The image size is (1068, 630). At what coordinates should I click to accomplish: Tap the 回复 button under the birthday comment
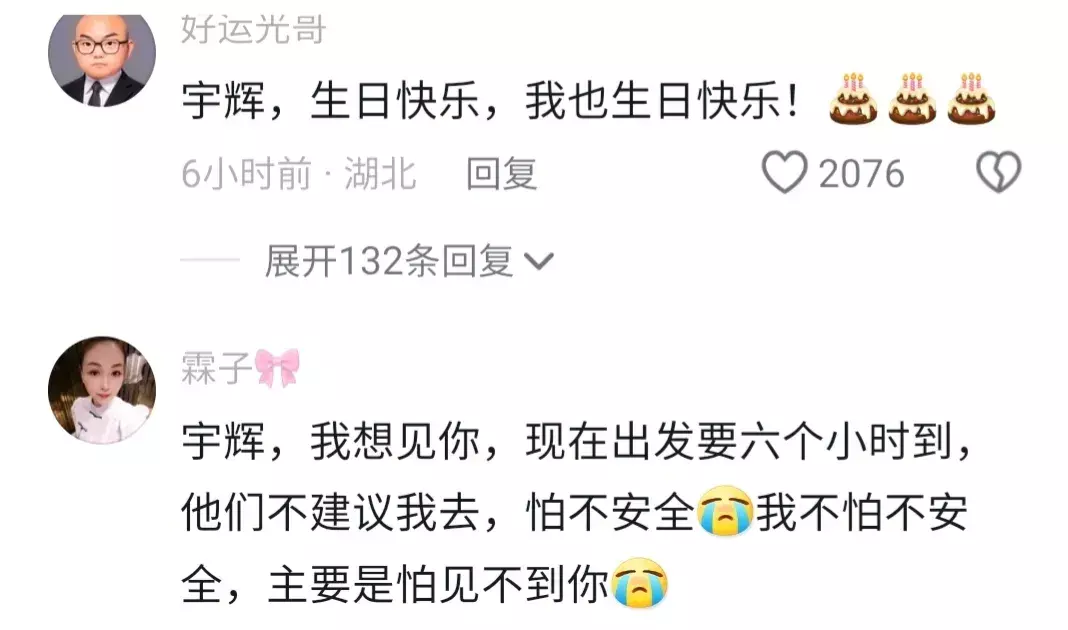501,174
